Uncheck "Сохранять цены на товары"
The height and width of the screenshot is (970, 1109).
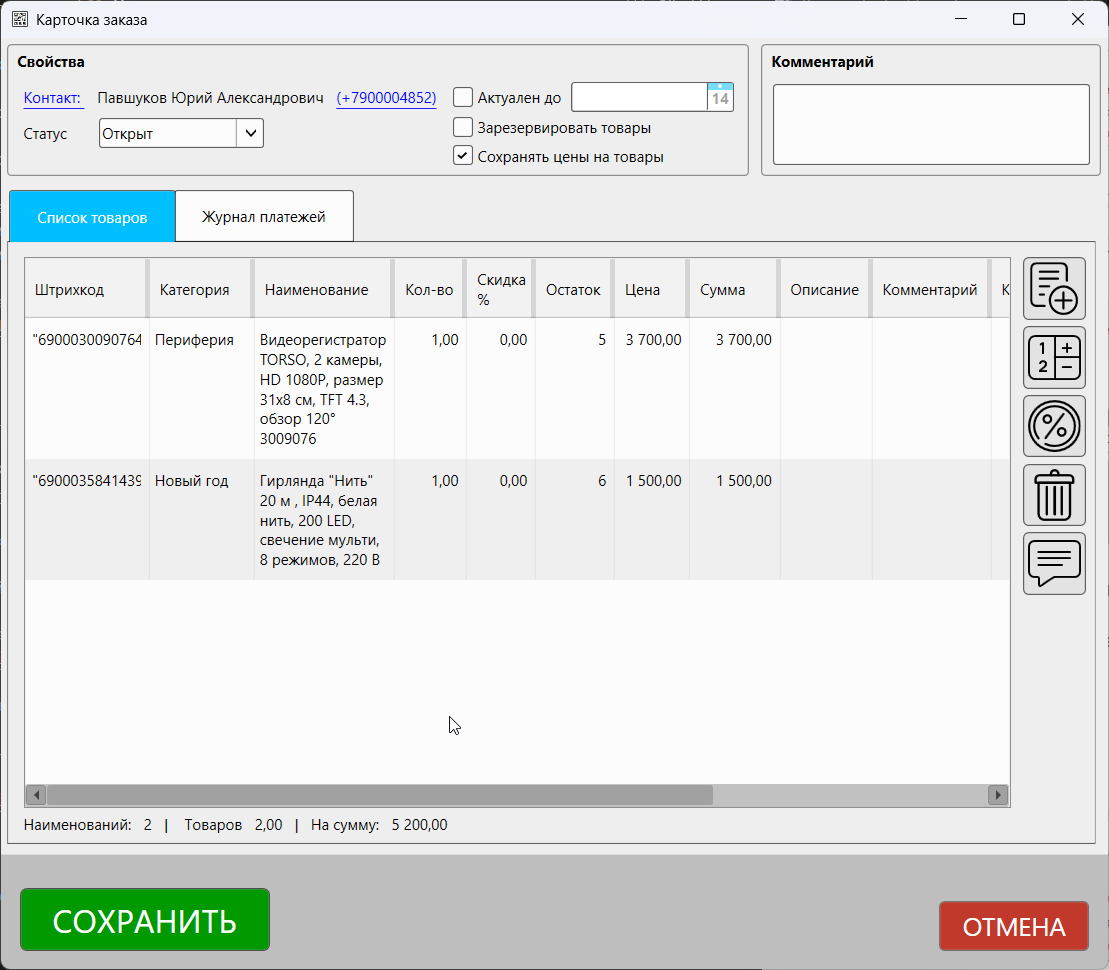pos(463,156)
